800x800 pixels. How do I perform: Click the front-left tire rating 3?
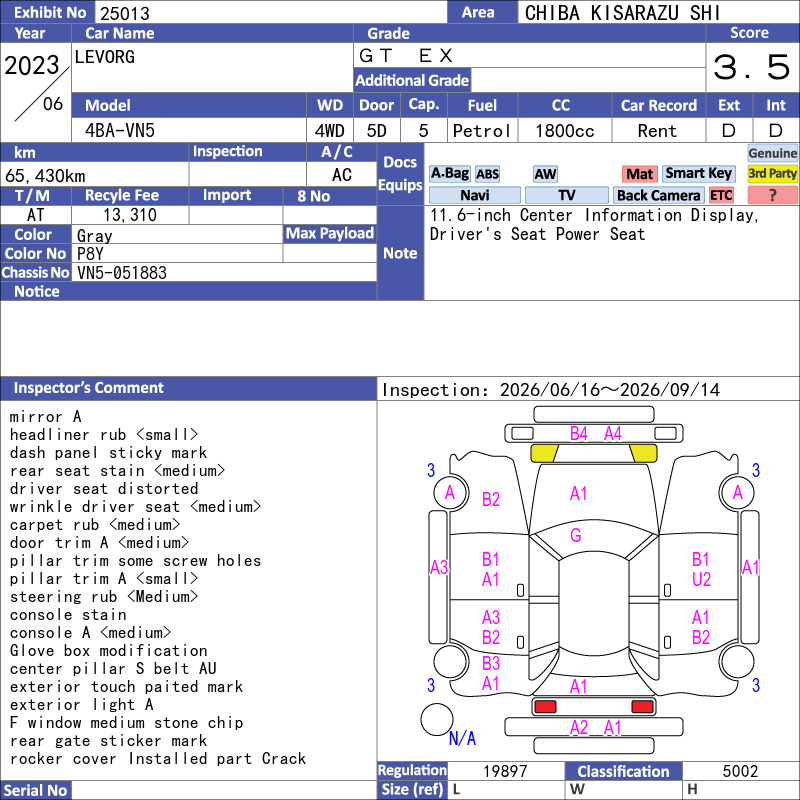click(x=431, y=470)
